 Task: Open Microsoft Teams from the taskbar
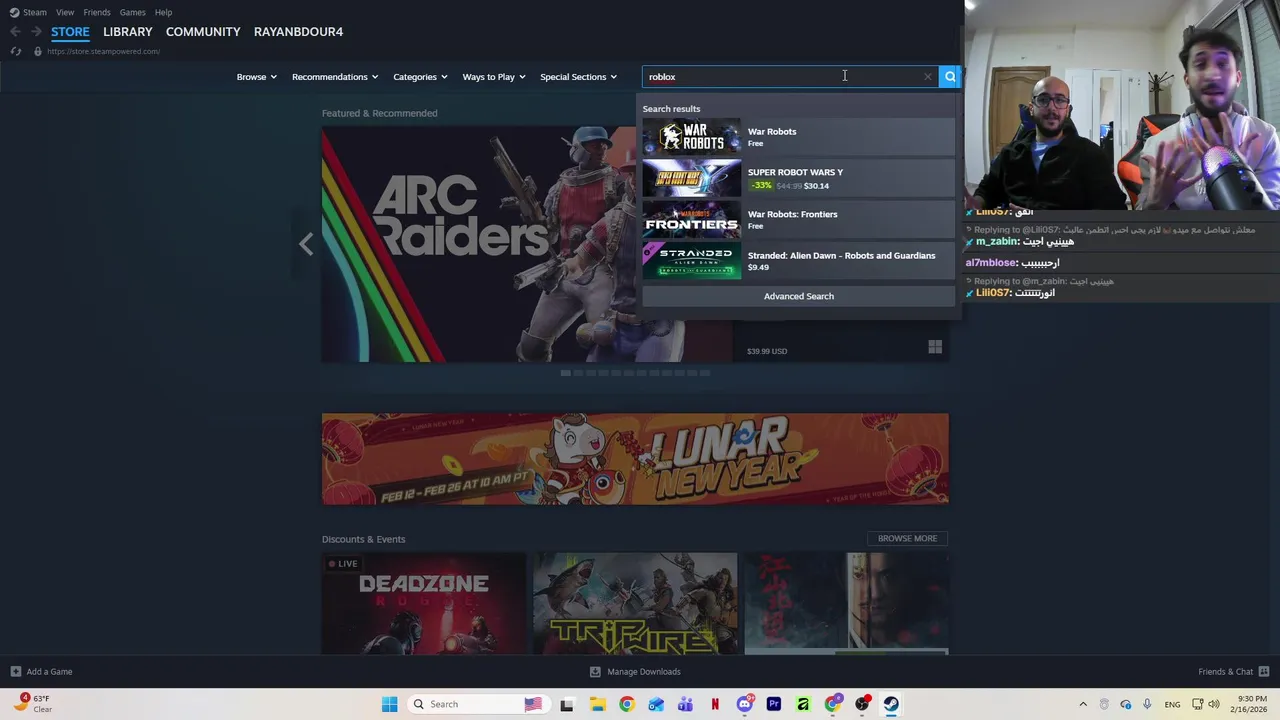pos(685,704)
